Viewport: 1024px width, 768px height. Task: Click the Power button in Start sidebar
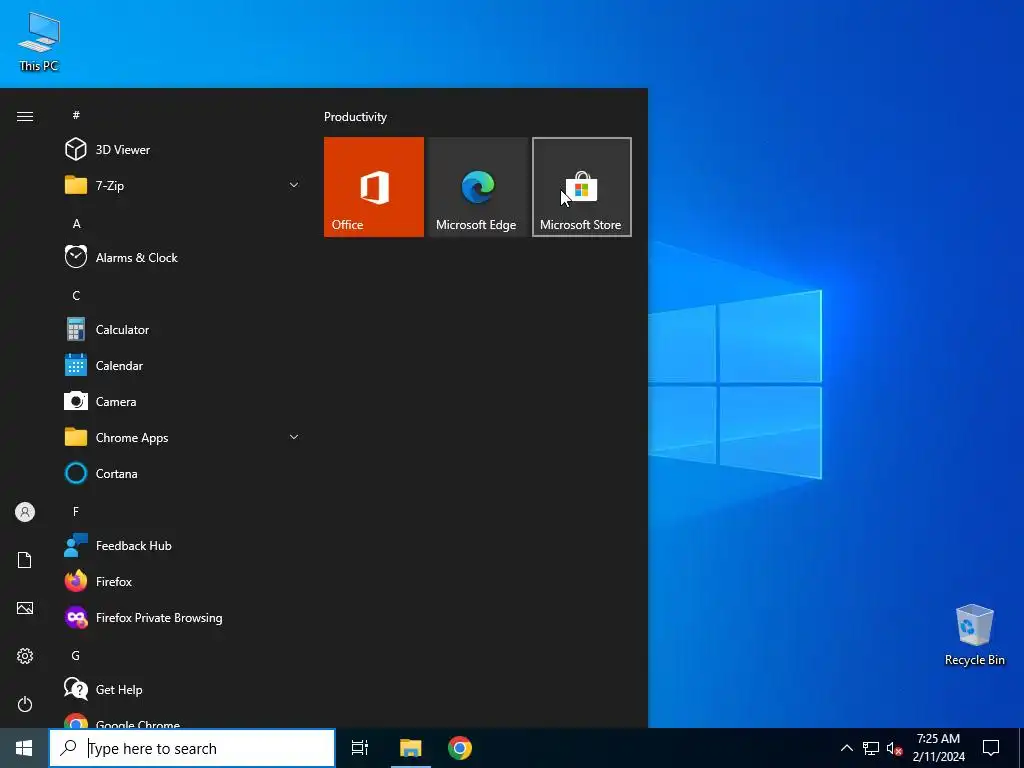[25, 704]
